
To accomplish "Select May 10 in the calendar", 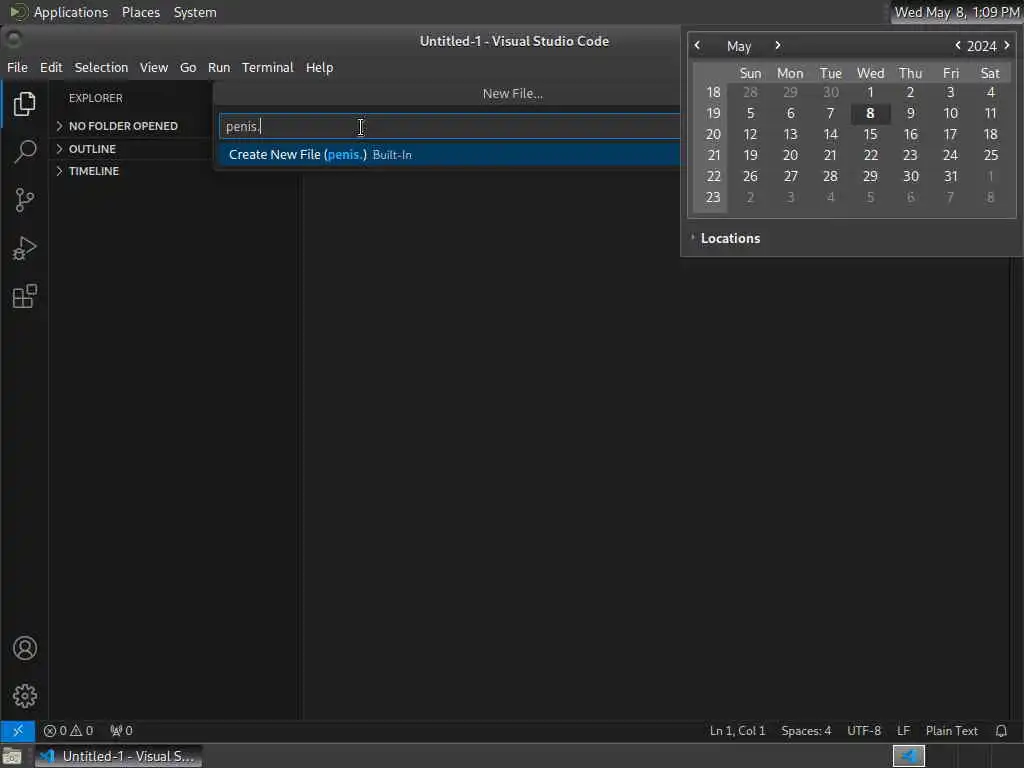I will click(950, 113).
